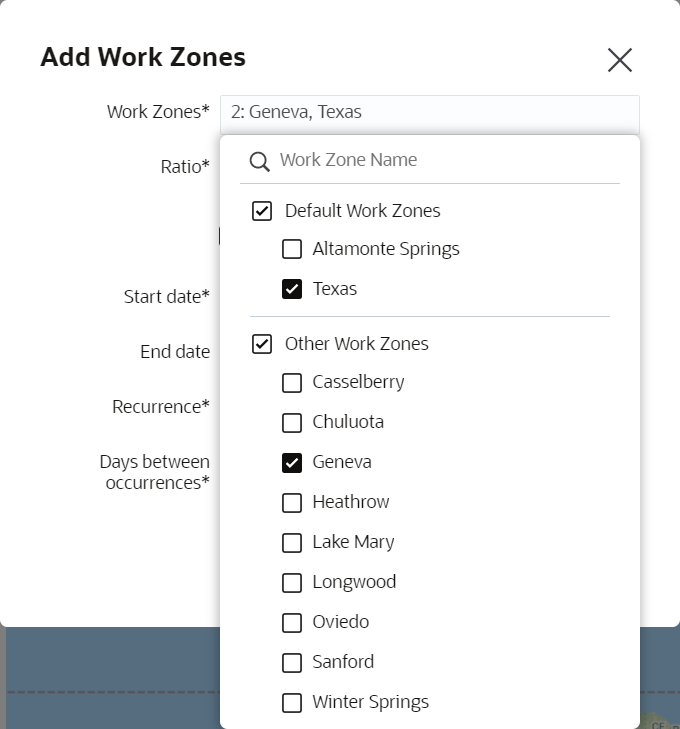
Task: Enable the Sanford work zone
Action: click(292, 662)
